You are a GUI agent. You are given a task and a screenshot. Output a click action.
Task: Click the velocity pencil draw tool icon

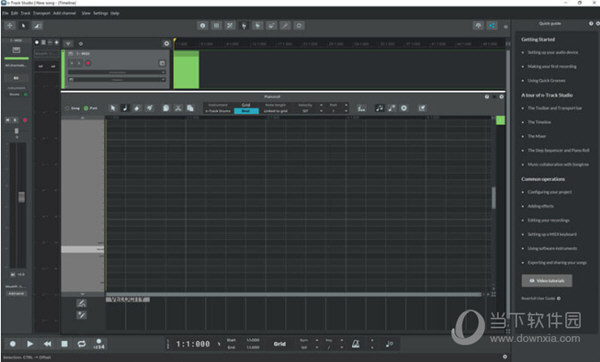(x=82, y=315)
